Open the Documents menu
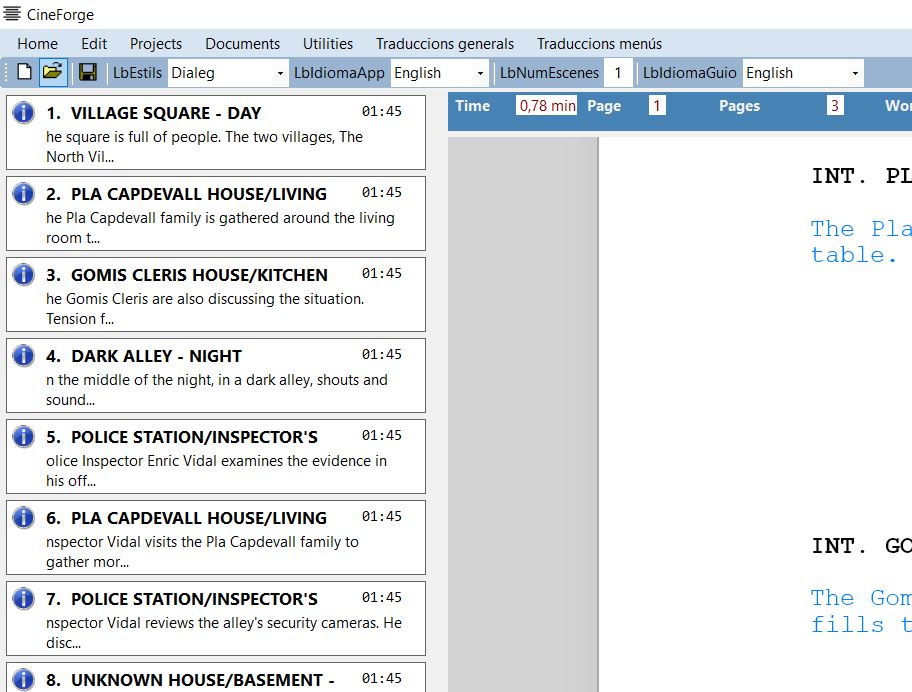The height and width of the screenshot is (692, 912). [x=243, y=44]
